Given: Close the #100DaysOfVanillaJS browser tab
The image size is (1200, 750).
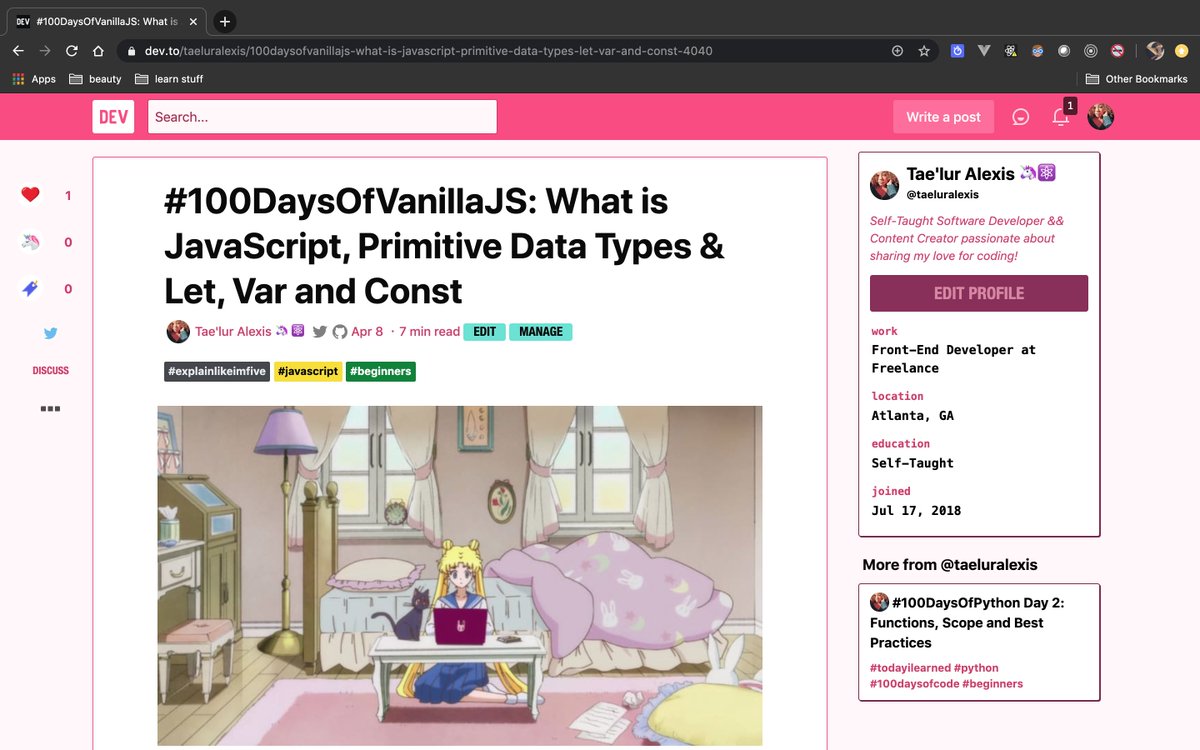Looking at the screenshot, I should pos(192,21).
